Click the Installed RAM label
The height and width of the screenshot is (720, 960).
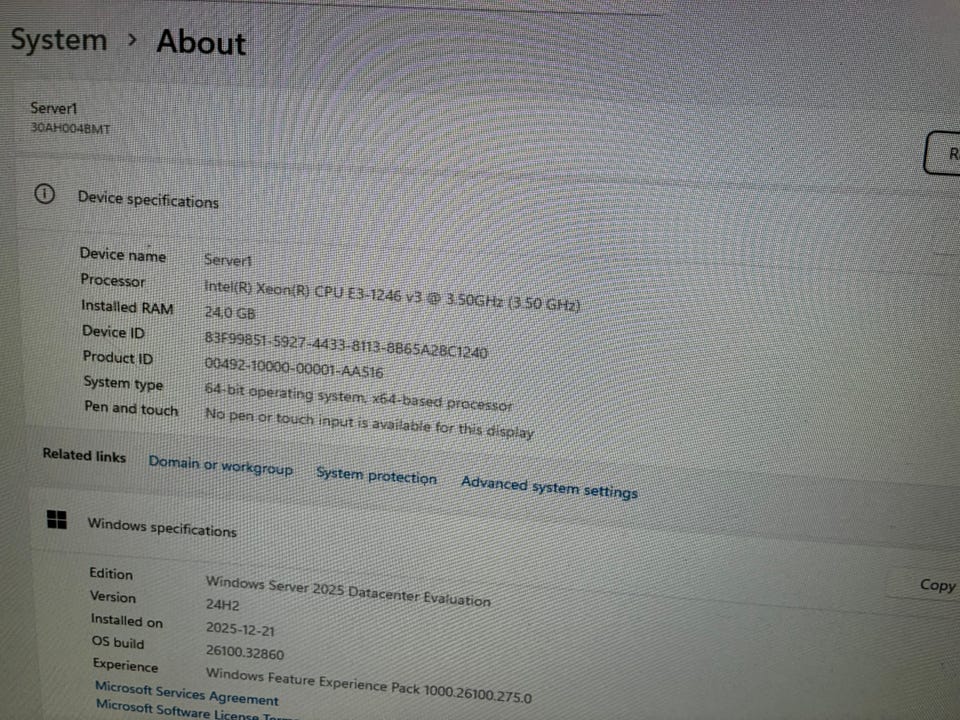127,307
